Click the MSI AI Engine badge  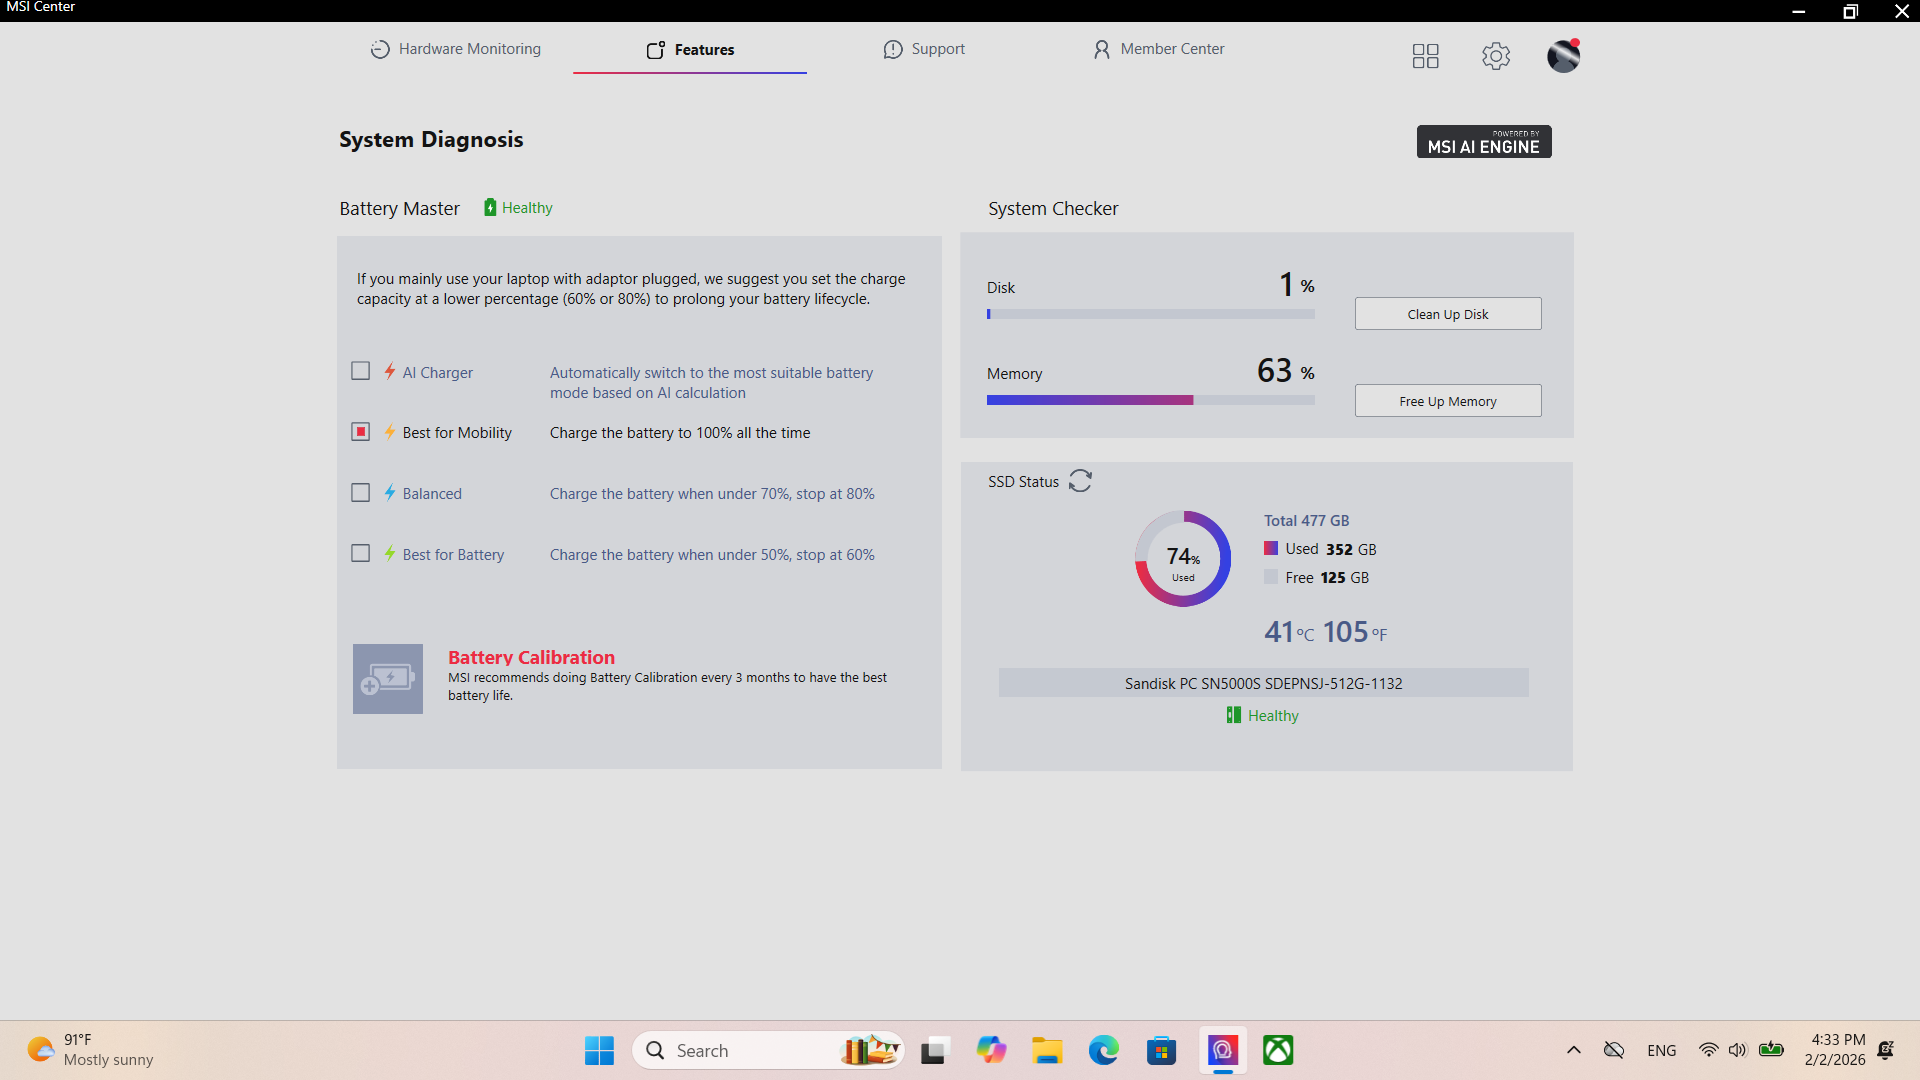pos(1484,142)
